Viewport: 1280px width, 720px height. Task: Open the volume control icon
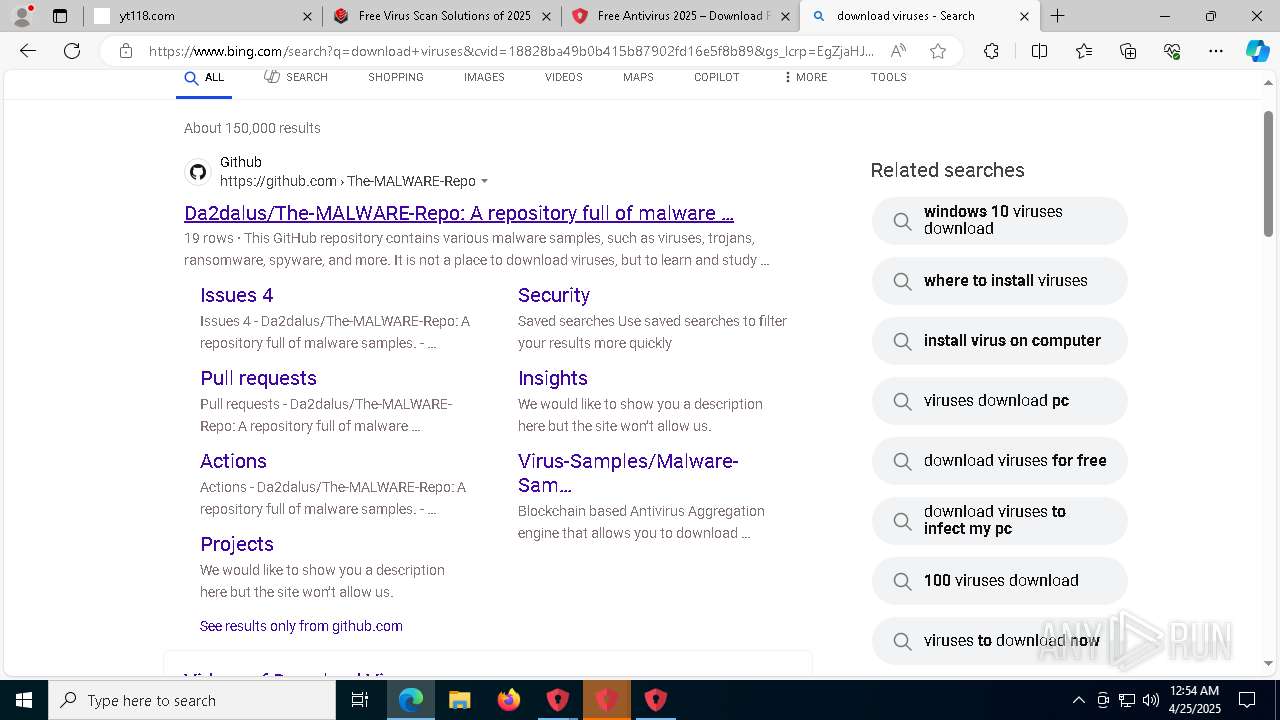coord(1151,700)
